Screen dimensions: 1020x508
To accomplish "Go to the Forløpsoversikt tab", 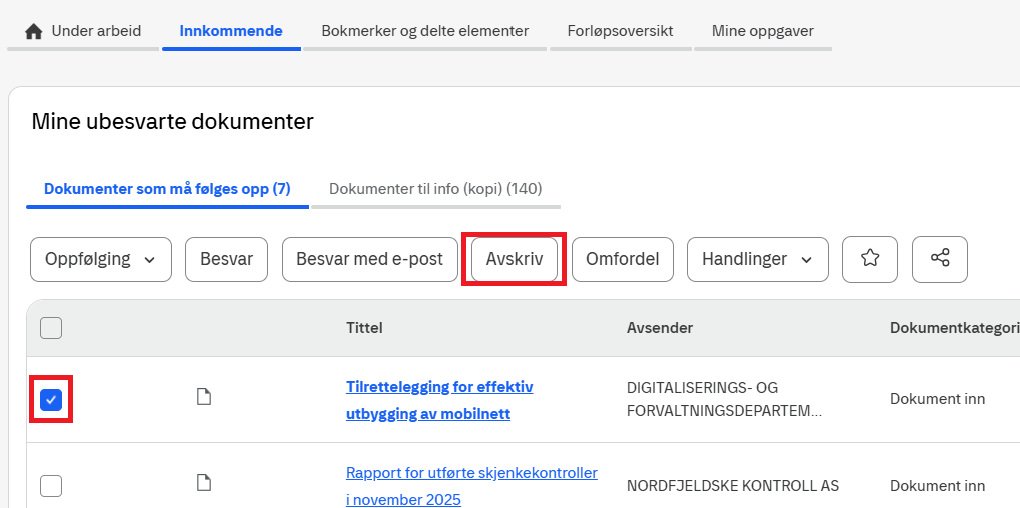I will (620, 31).
